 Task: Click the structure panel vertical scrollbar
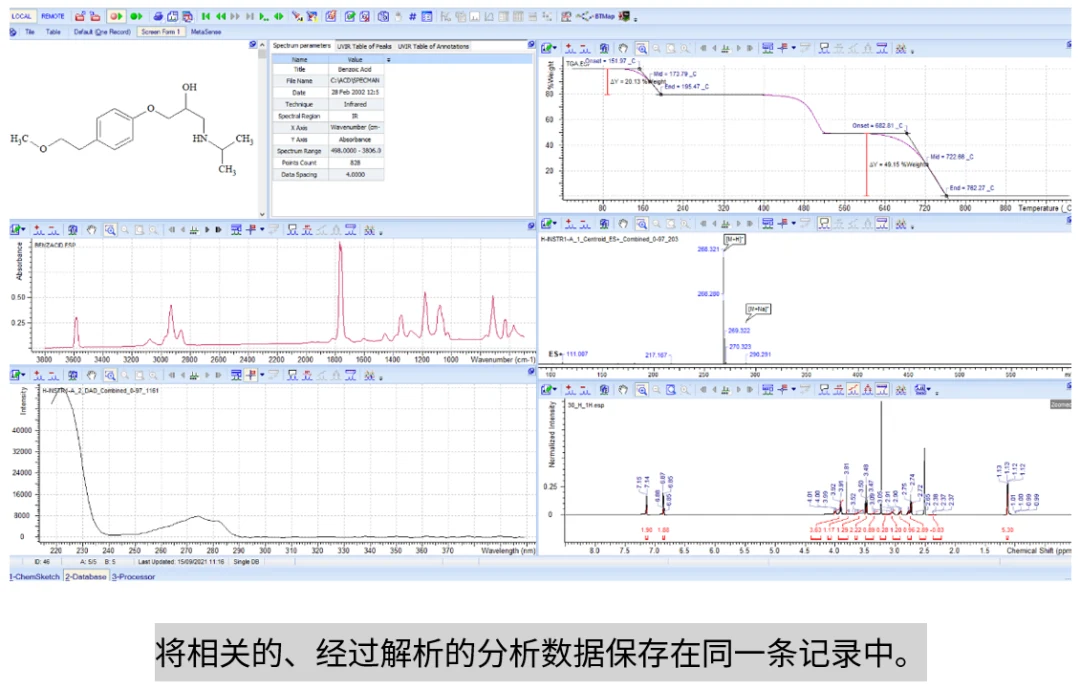click(262, 131)
